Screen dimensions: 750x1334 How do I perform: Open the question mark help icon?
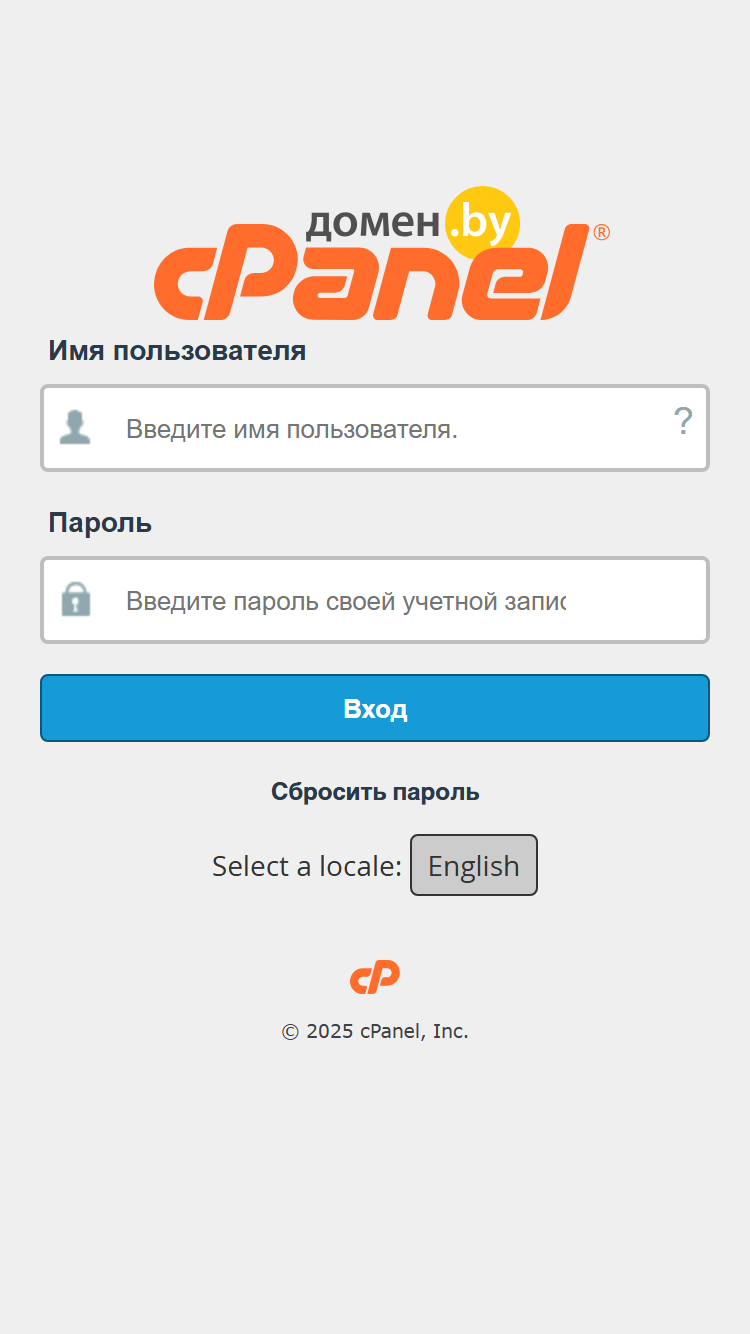[683, 422]
